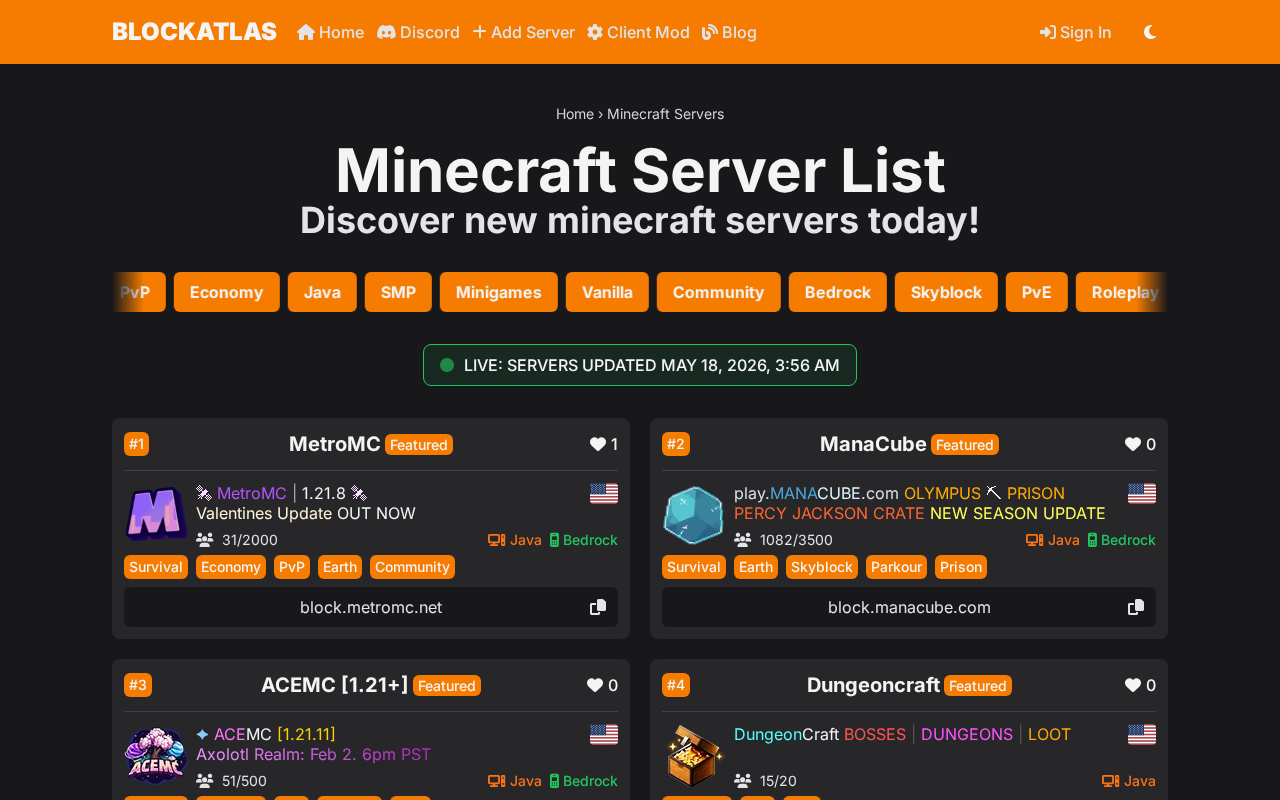Screen dimensions: 1280x800
Task: Open Discord link in navbar
Action: (x=418, y=32)
